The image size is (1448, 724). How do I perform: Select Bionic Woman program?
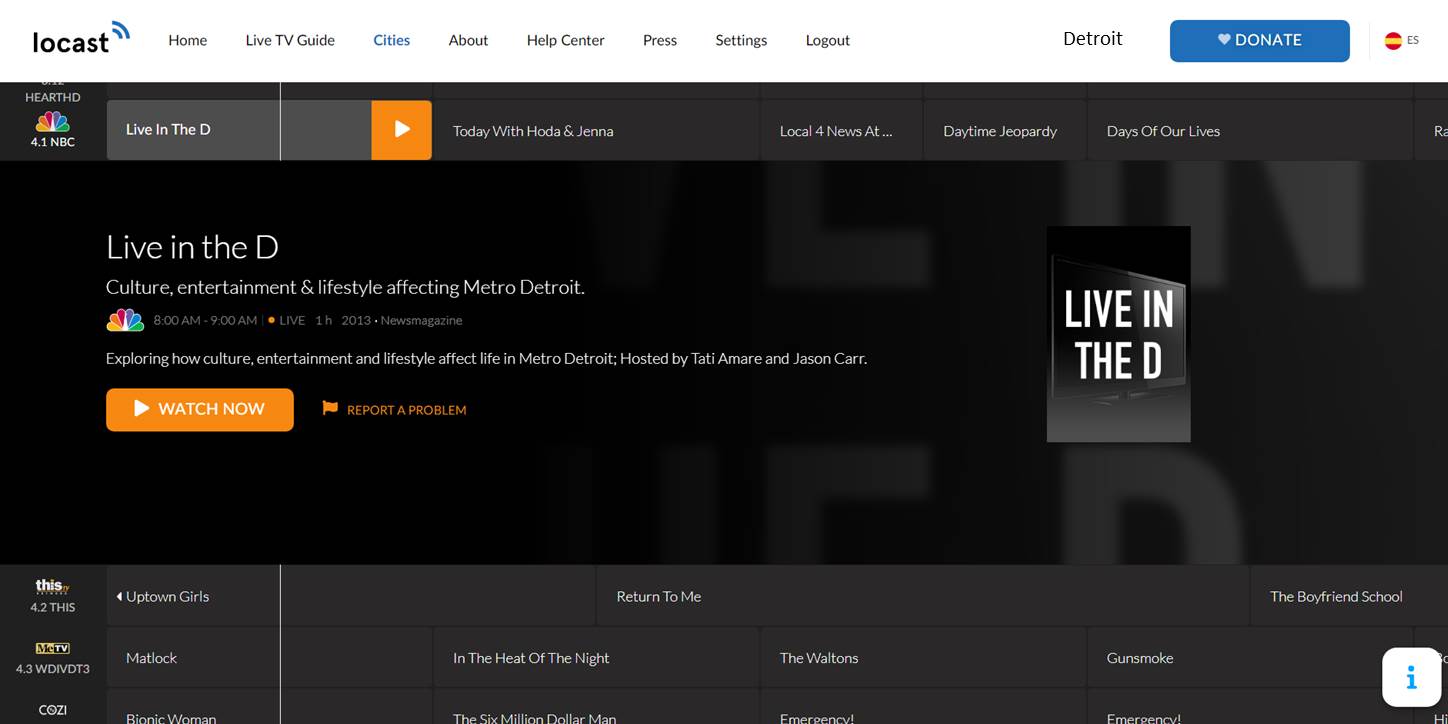(269, 707)
